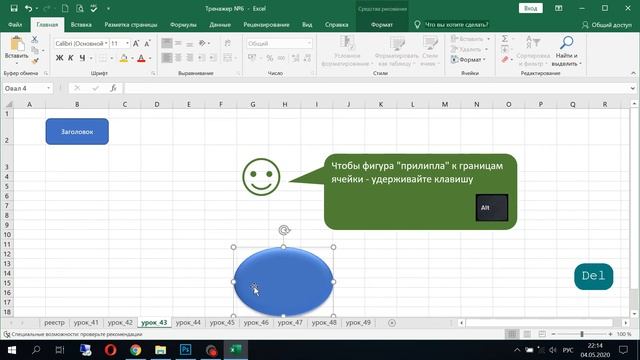
Task: Open Chrome from the taskbar
Action: 136,350
